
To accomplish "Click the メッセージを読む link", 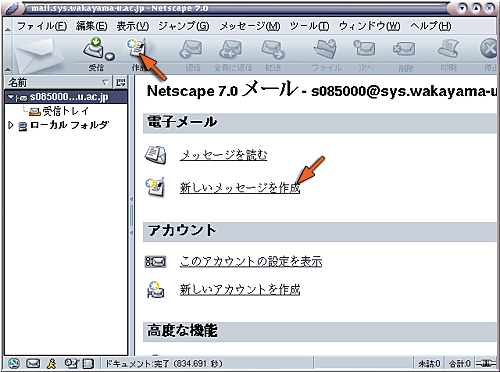I will (x=223, y=155).
